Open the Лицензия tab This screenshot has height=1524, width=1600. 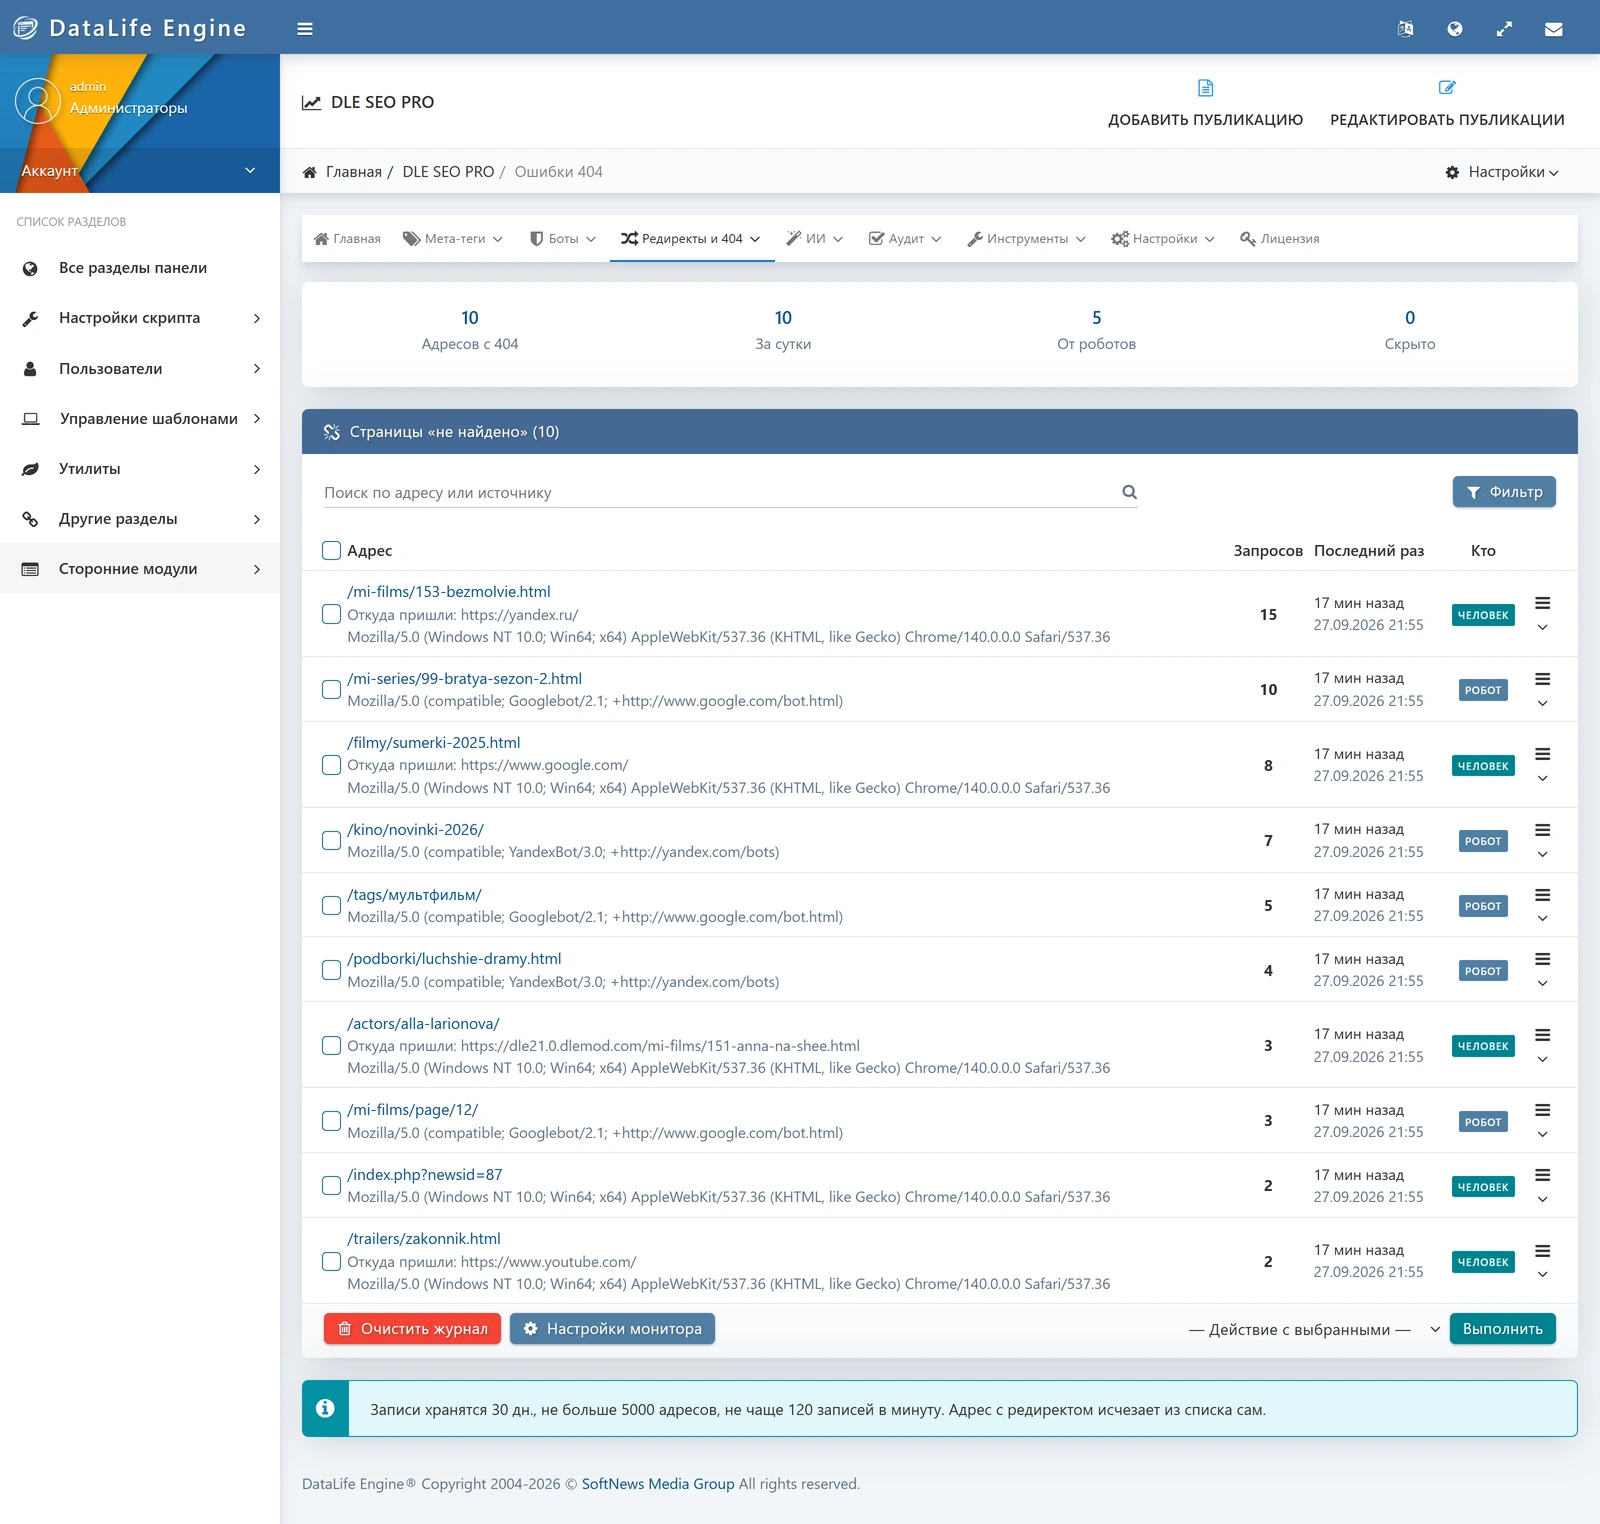pyautogui.click(x=1280, y=239)
